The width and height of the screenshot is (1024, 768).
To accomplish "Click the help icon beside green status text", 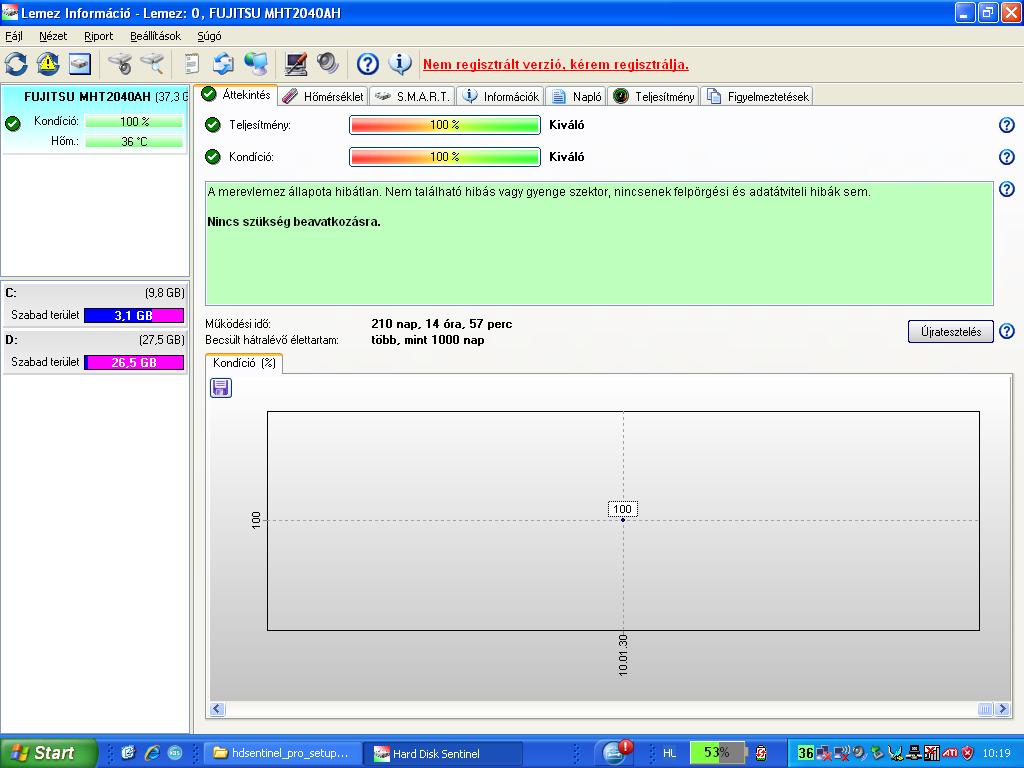I will pos(1006,189).
